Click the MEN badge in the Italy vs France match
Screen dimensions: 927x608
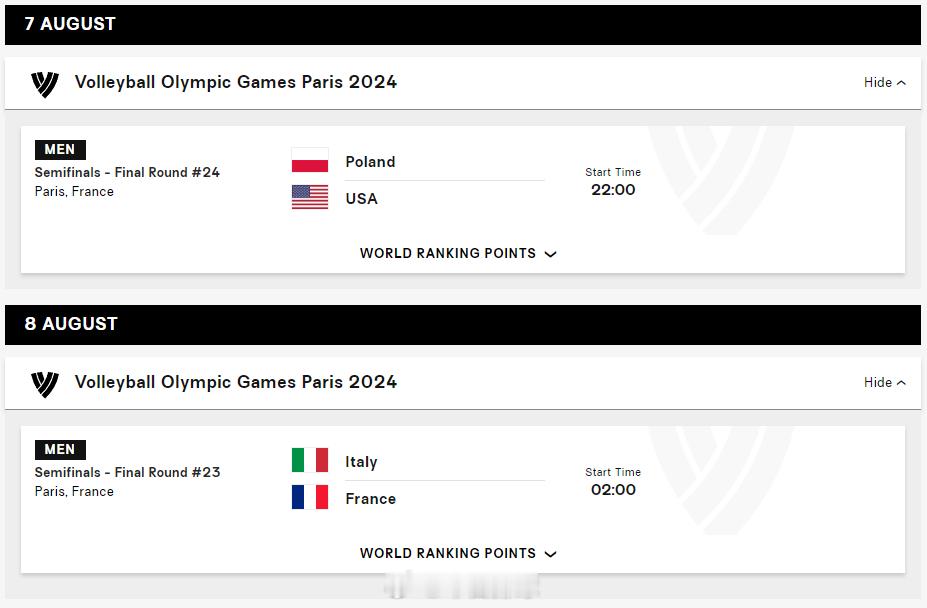click(x=60, y=449)
